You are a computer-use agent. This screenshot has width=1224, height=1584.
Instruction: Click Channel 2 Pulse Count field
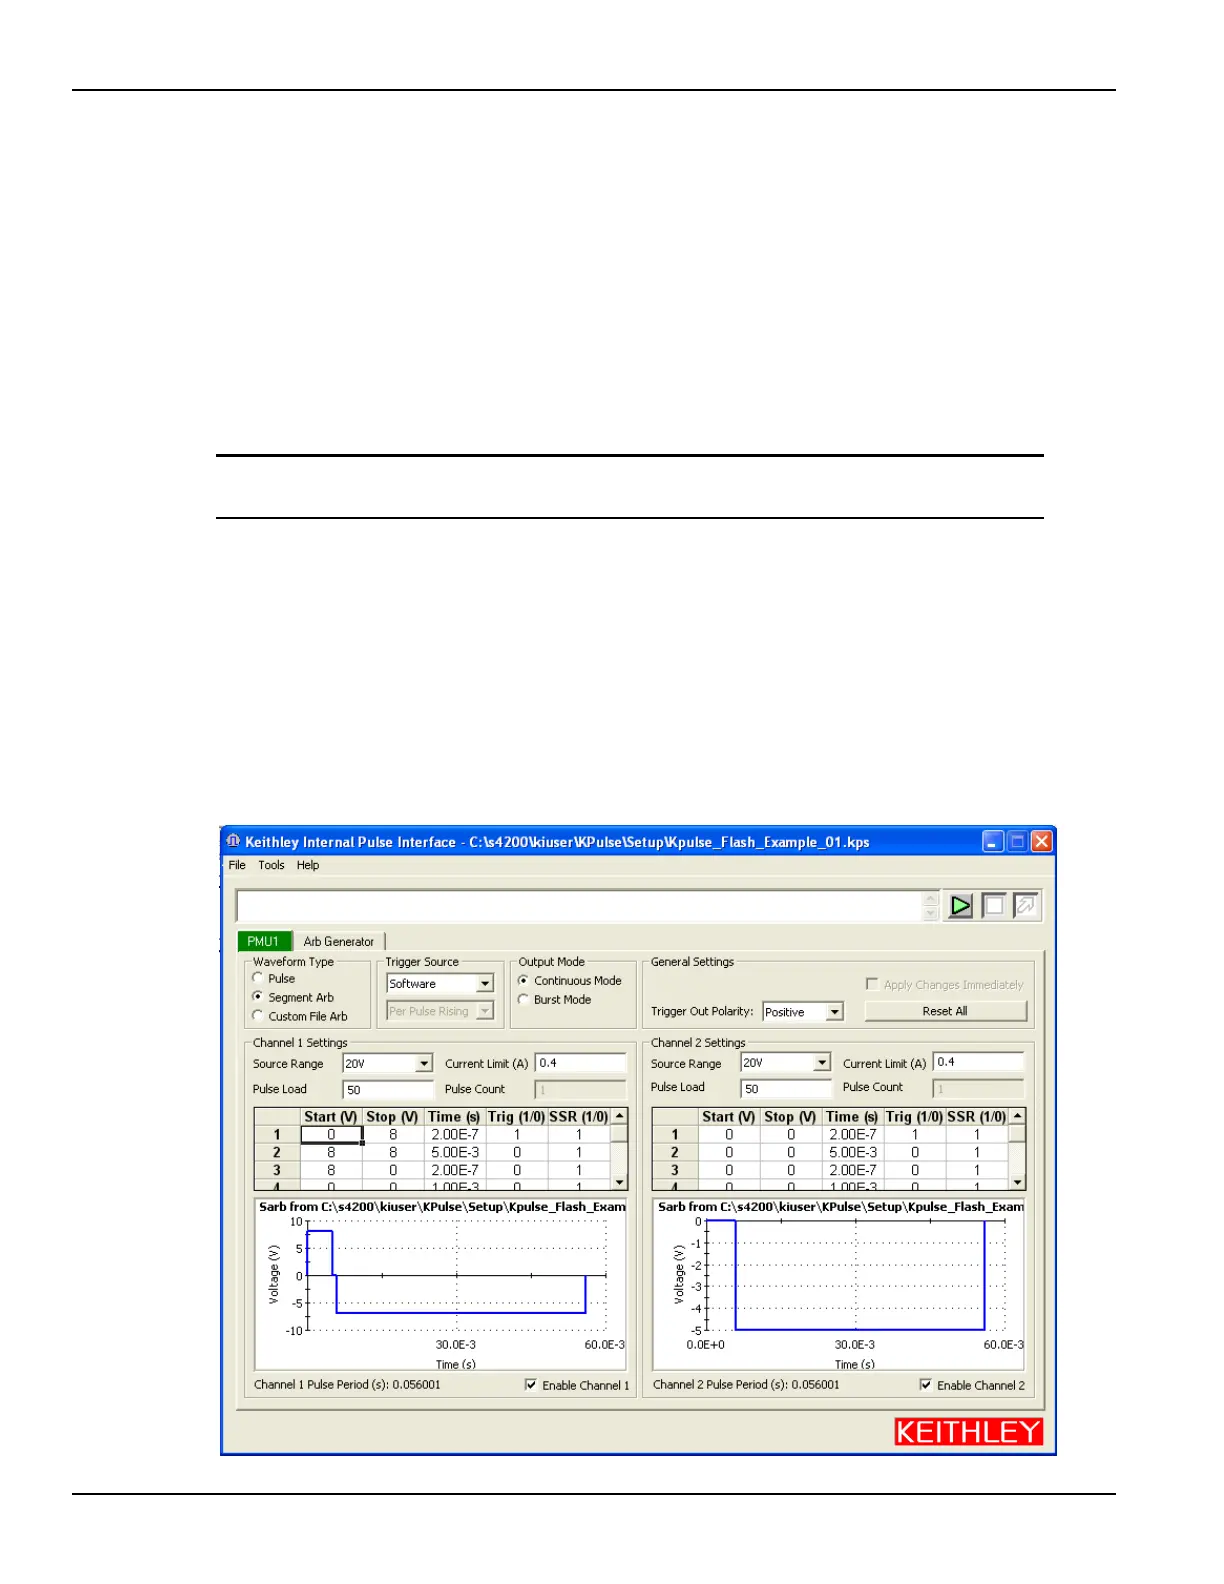click(x=978, y=1088)
